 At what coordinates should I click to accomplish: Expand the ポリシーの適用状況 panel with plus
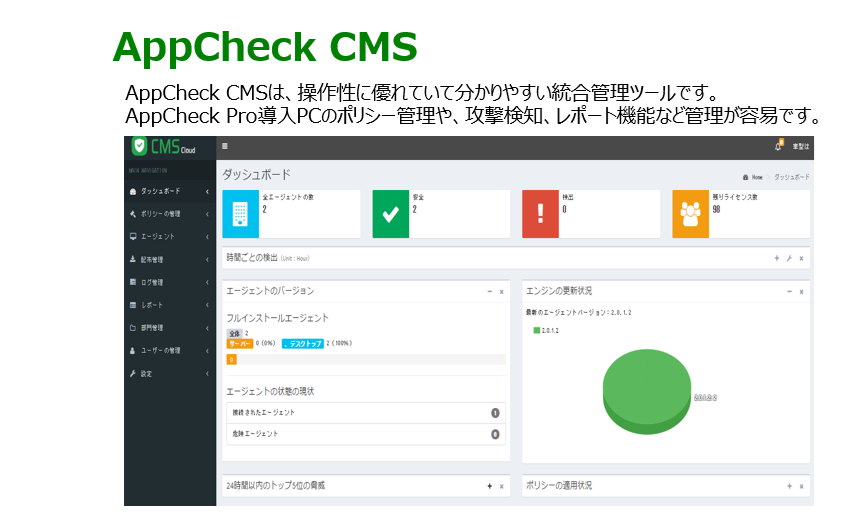tap(789, 486)
